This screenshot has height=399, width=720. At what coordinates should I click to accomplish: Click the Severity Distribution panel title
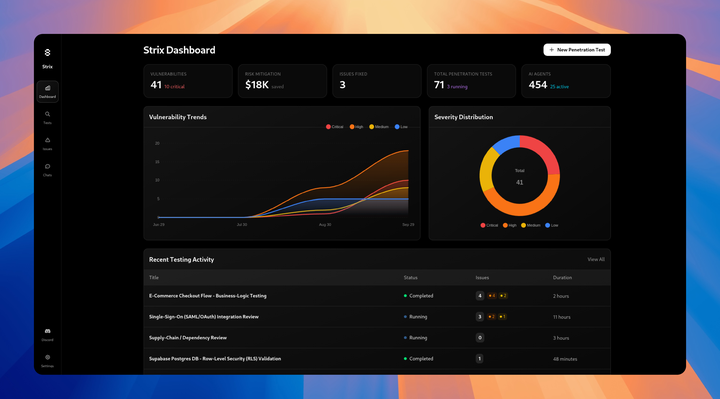click(464, 117)
